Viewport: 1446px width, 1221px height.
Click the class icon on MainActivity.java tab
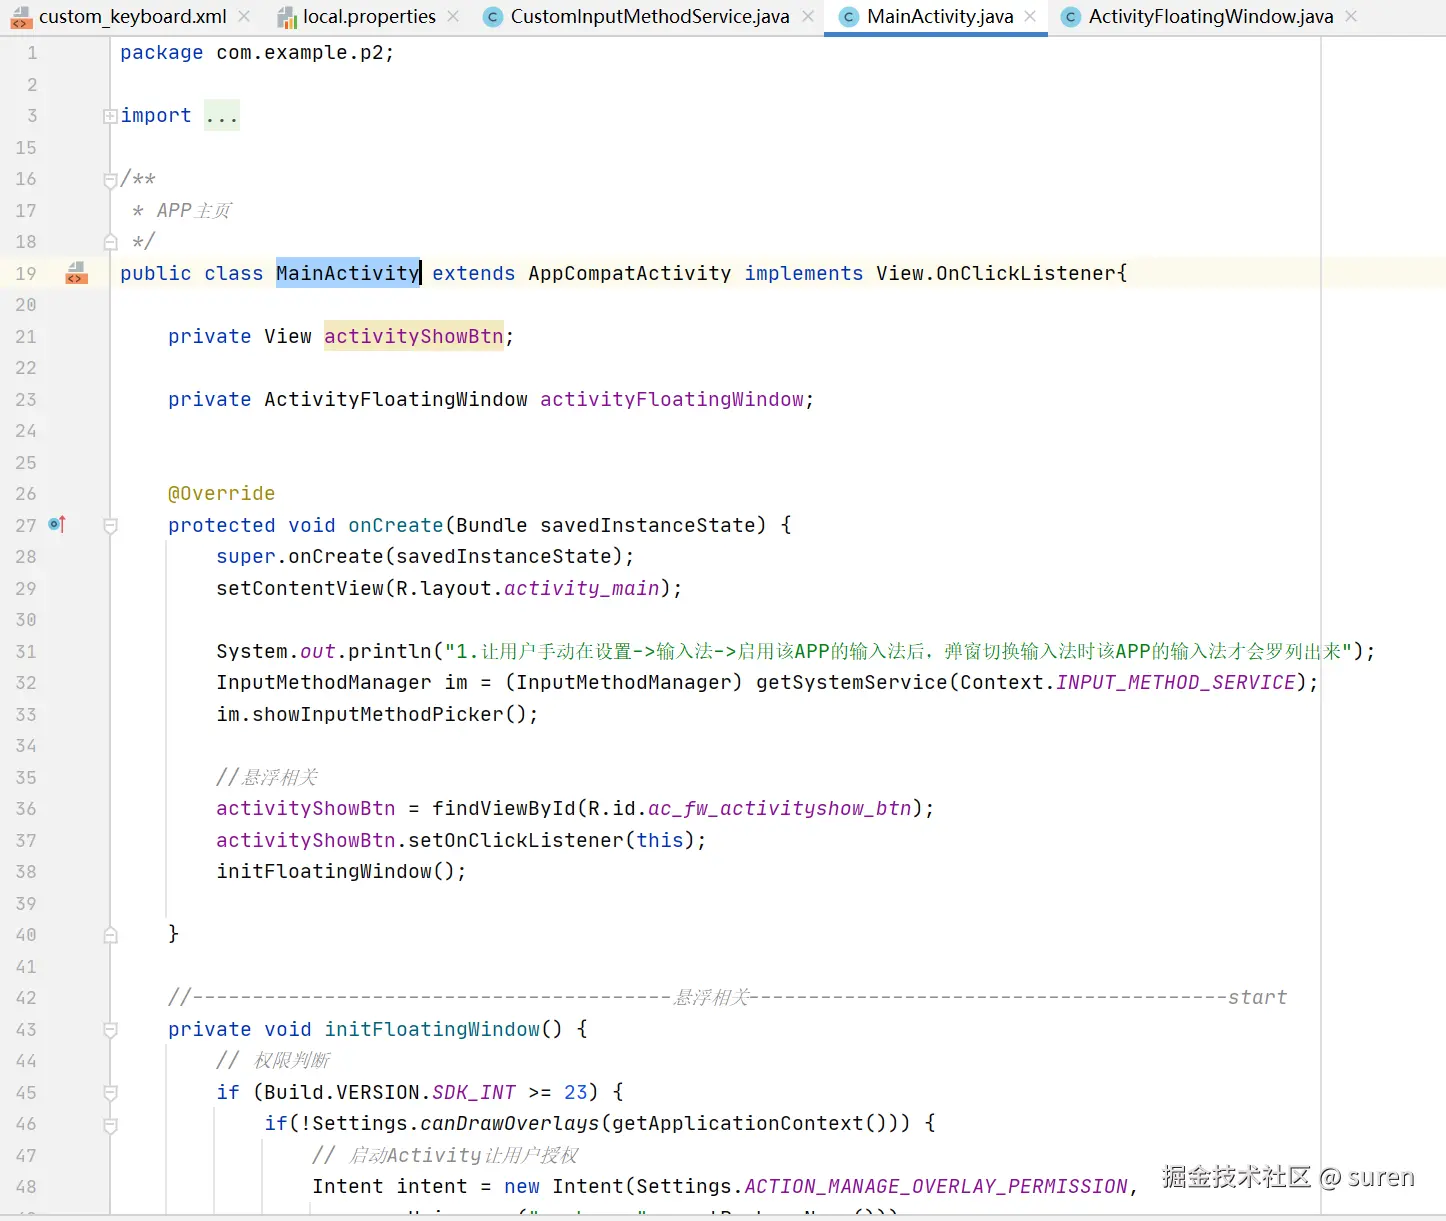849,17
